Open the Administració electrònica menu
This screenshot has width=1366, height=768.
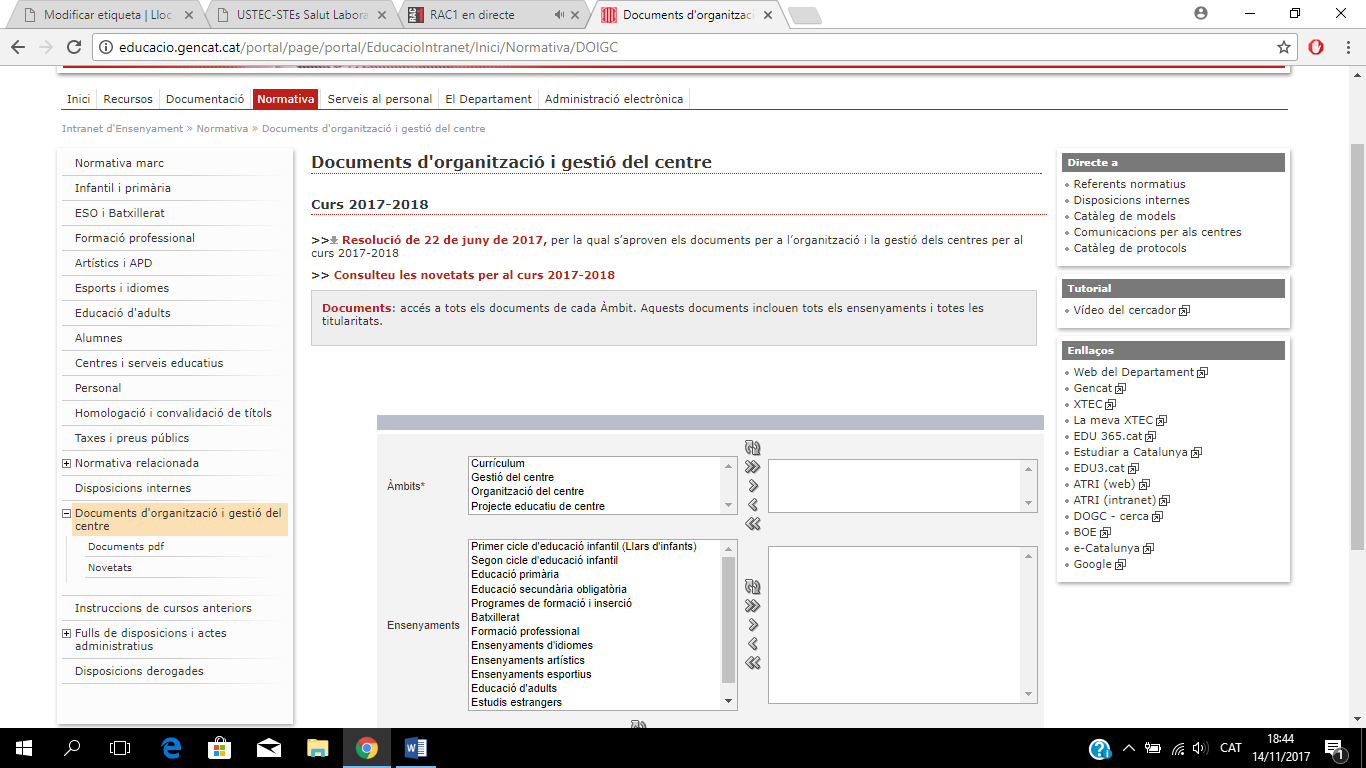click(x=614, y=99)
